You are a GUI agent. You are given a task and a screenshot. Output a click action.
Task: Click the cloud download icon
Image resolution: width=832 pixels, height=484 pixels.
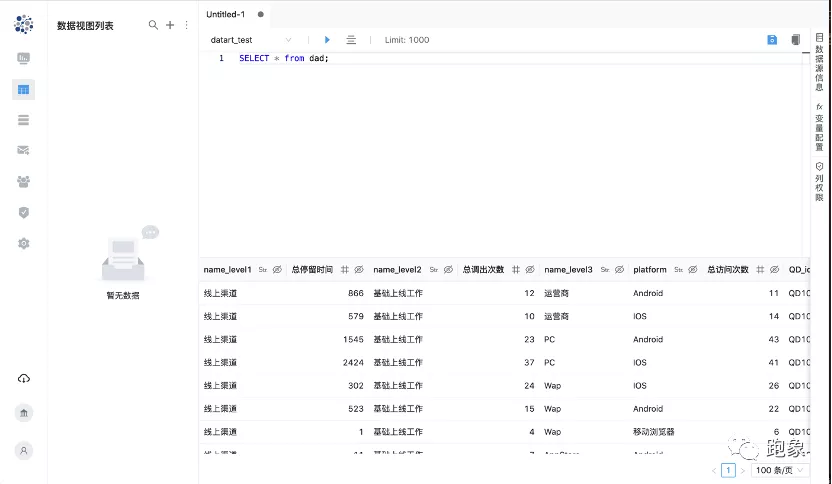[x=23, y=378]
